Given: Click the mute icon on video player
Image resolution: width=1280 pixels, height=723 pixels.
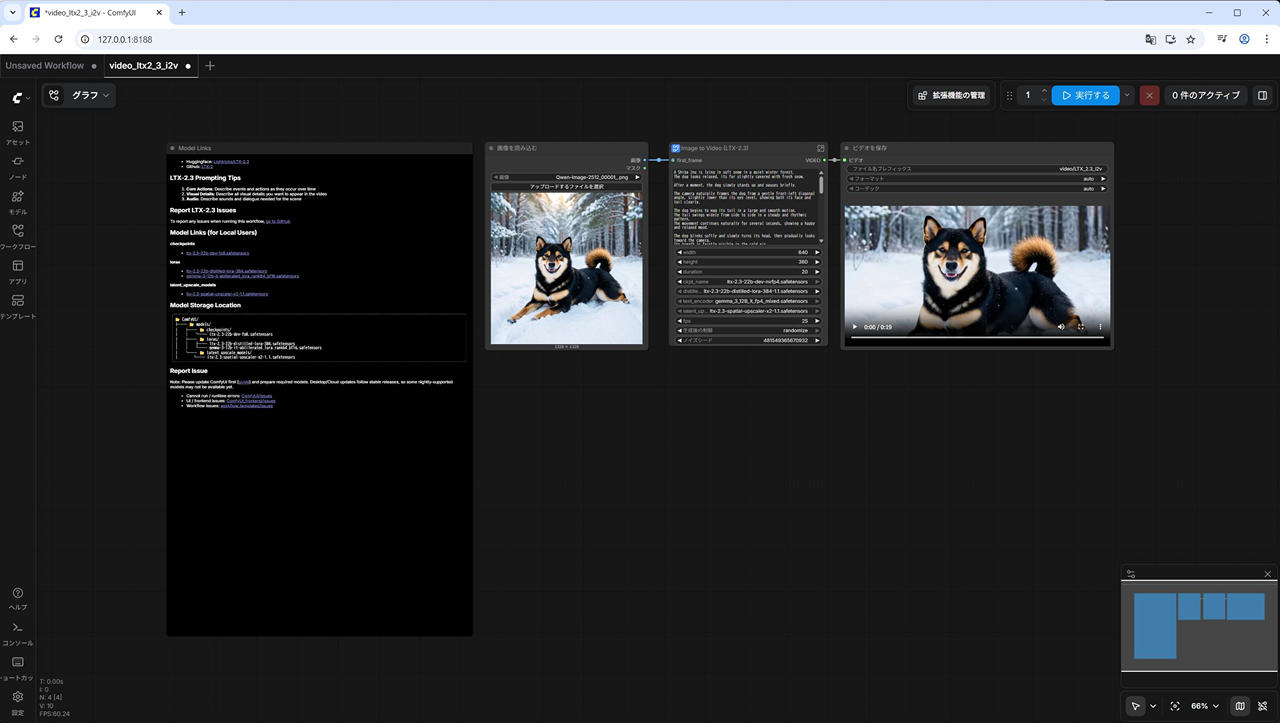Looking at the screenshot, I should pyautogui.click(x=1061, y=327).
